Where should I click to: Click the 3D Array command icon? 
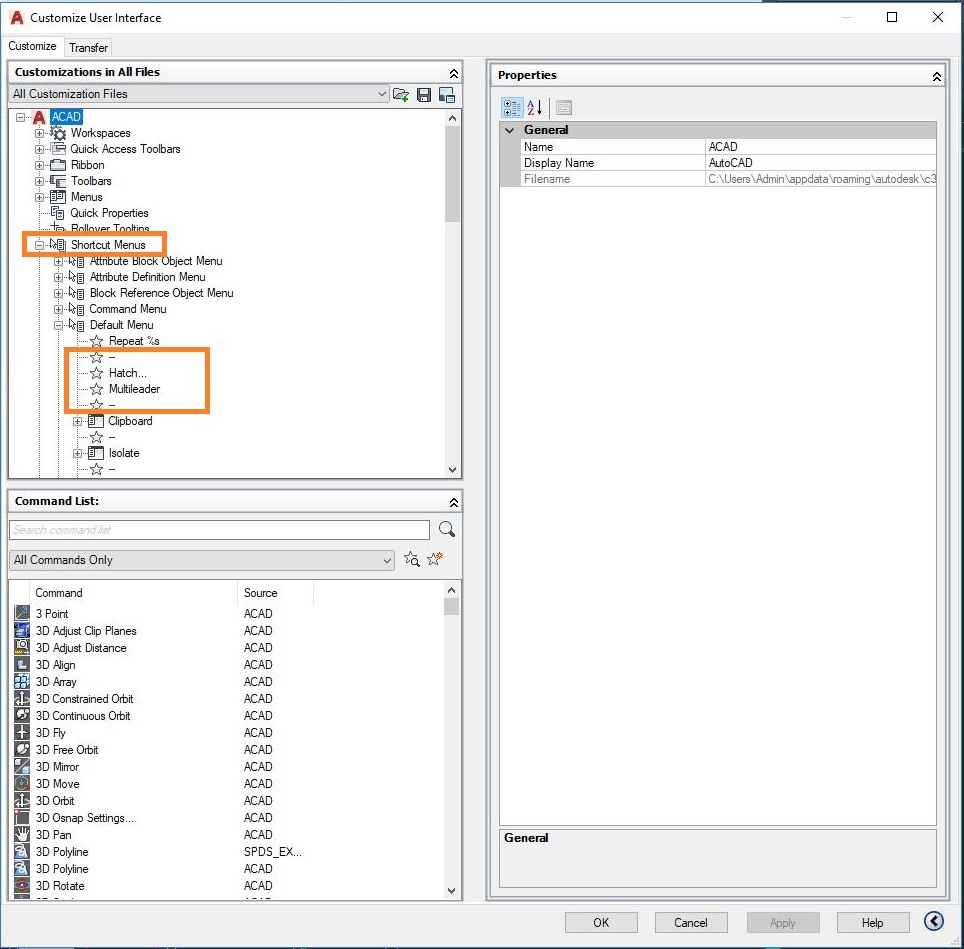coord(22,681)
